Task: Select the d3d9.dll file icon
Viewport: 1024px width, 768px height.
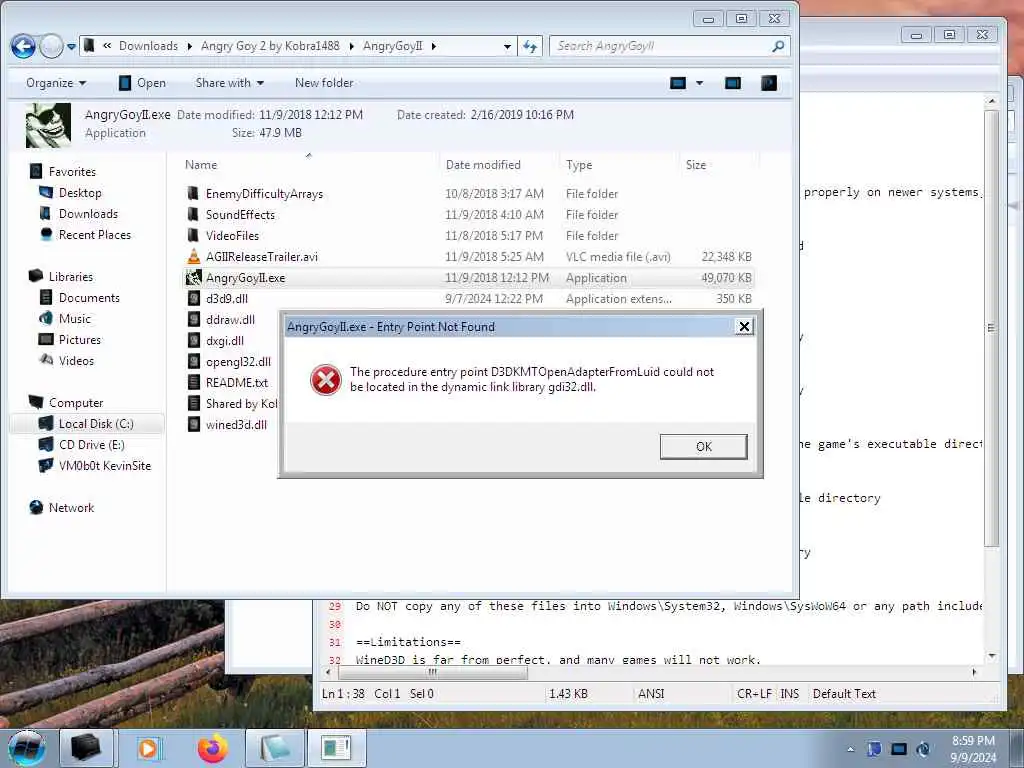Action: [193, 298]
